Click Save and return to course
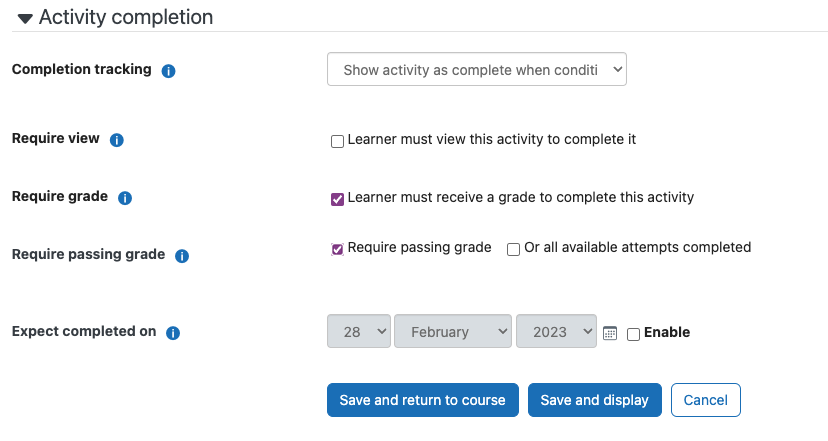This screenshot has width=828, height=441. (x=422, y=400)
